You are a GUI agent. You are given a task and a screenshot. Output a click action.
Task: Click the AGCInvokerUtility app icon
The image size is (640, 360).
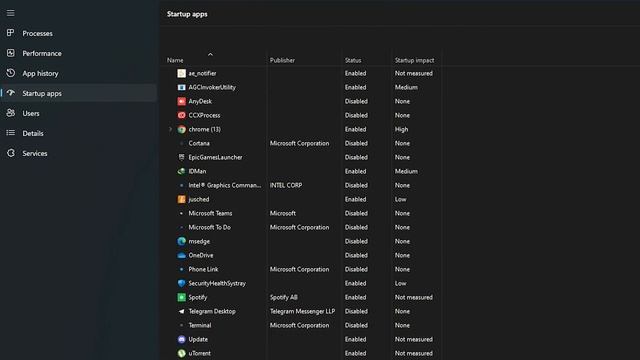coord(182,87)
